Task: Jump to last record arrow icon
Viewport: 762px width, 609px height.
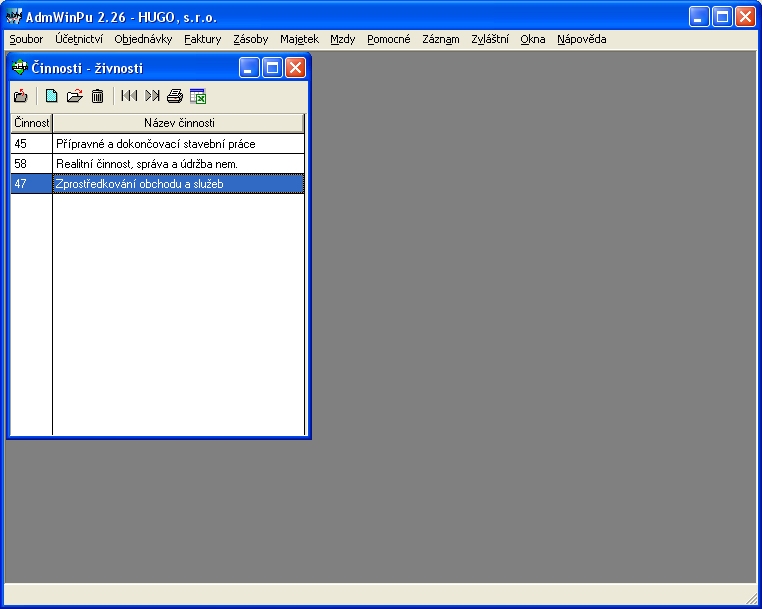Action: click(152, 96)
